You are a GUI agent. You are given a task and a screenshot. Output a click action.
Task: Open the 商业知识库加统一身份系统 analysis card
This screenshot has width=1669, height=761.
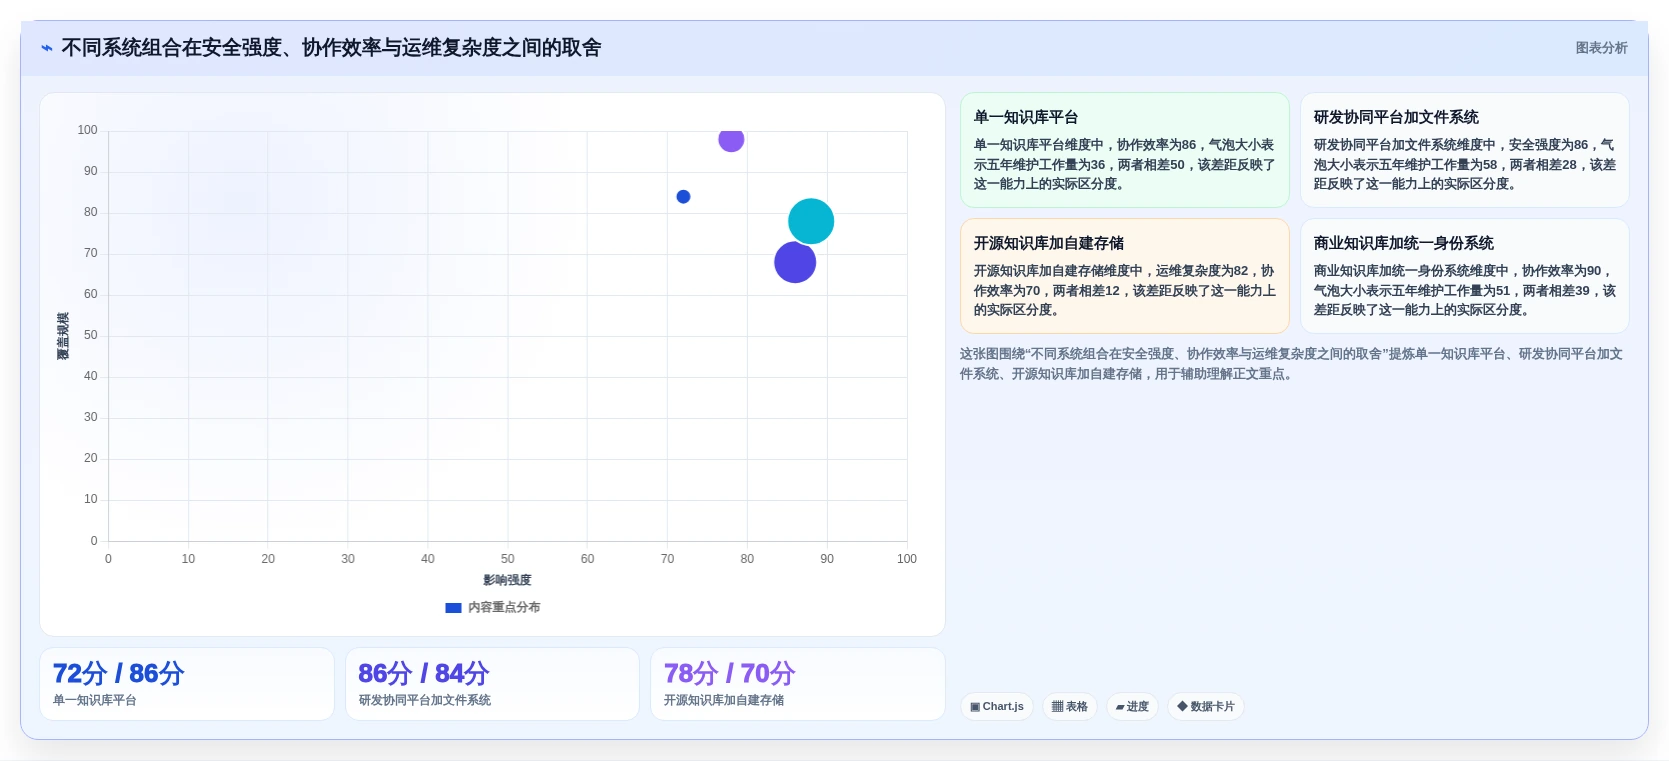click(x=1464, y=276)
